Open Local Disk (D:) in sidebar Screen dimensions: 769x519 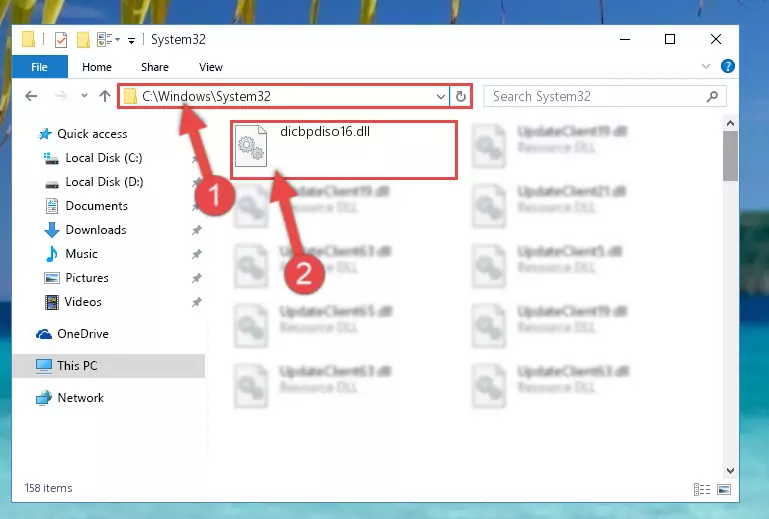pos(104,182)
